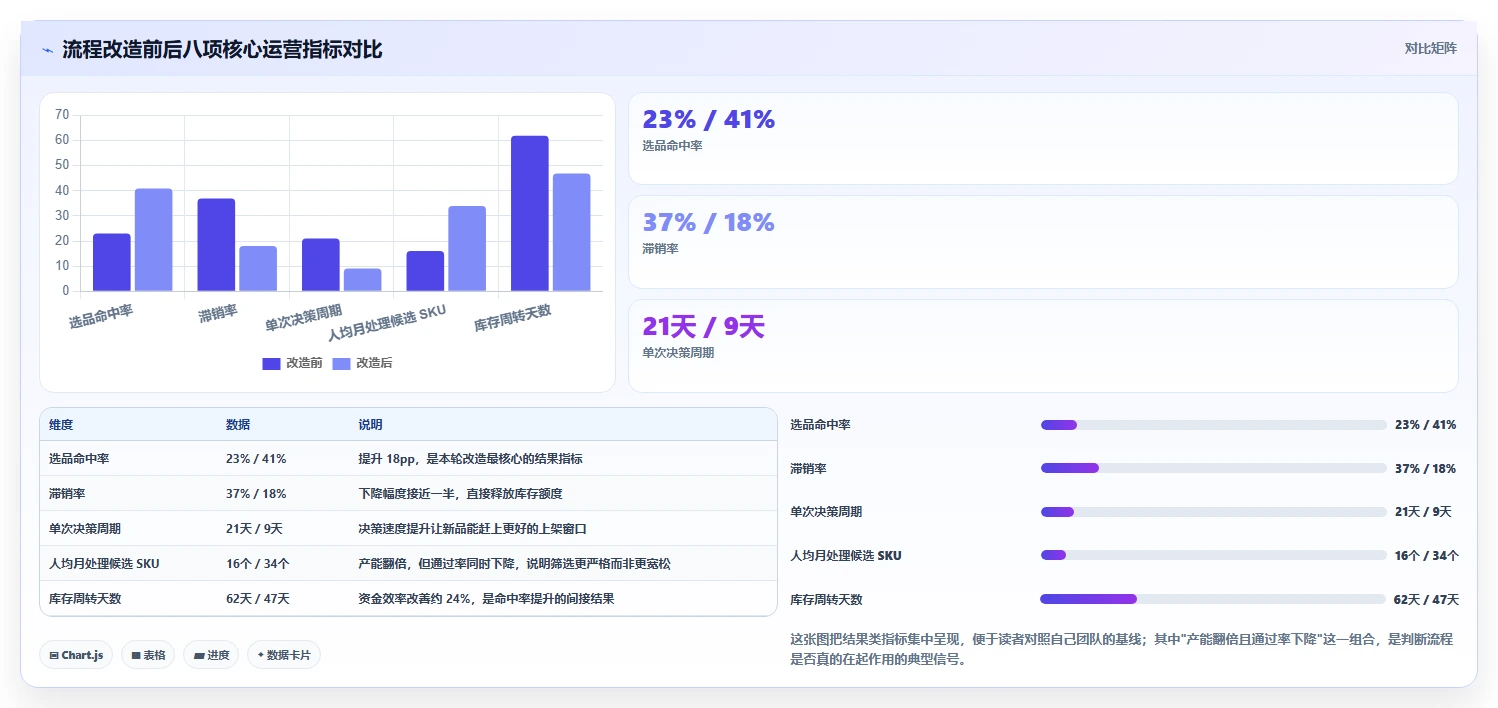
Task: Click the lightning icon beside the dashboard title
Action: (x=47, y=50)
